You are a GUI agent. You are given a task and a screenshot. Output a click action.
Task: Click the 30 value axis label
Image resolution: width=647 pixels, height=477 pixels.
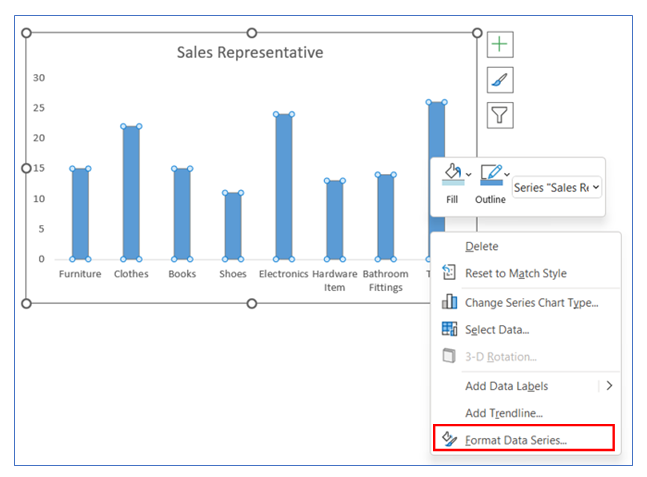point(39,78)
